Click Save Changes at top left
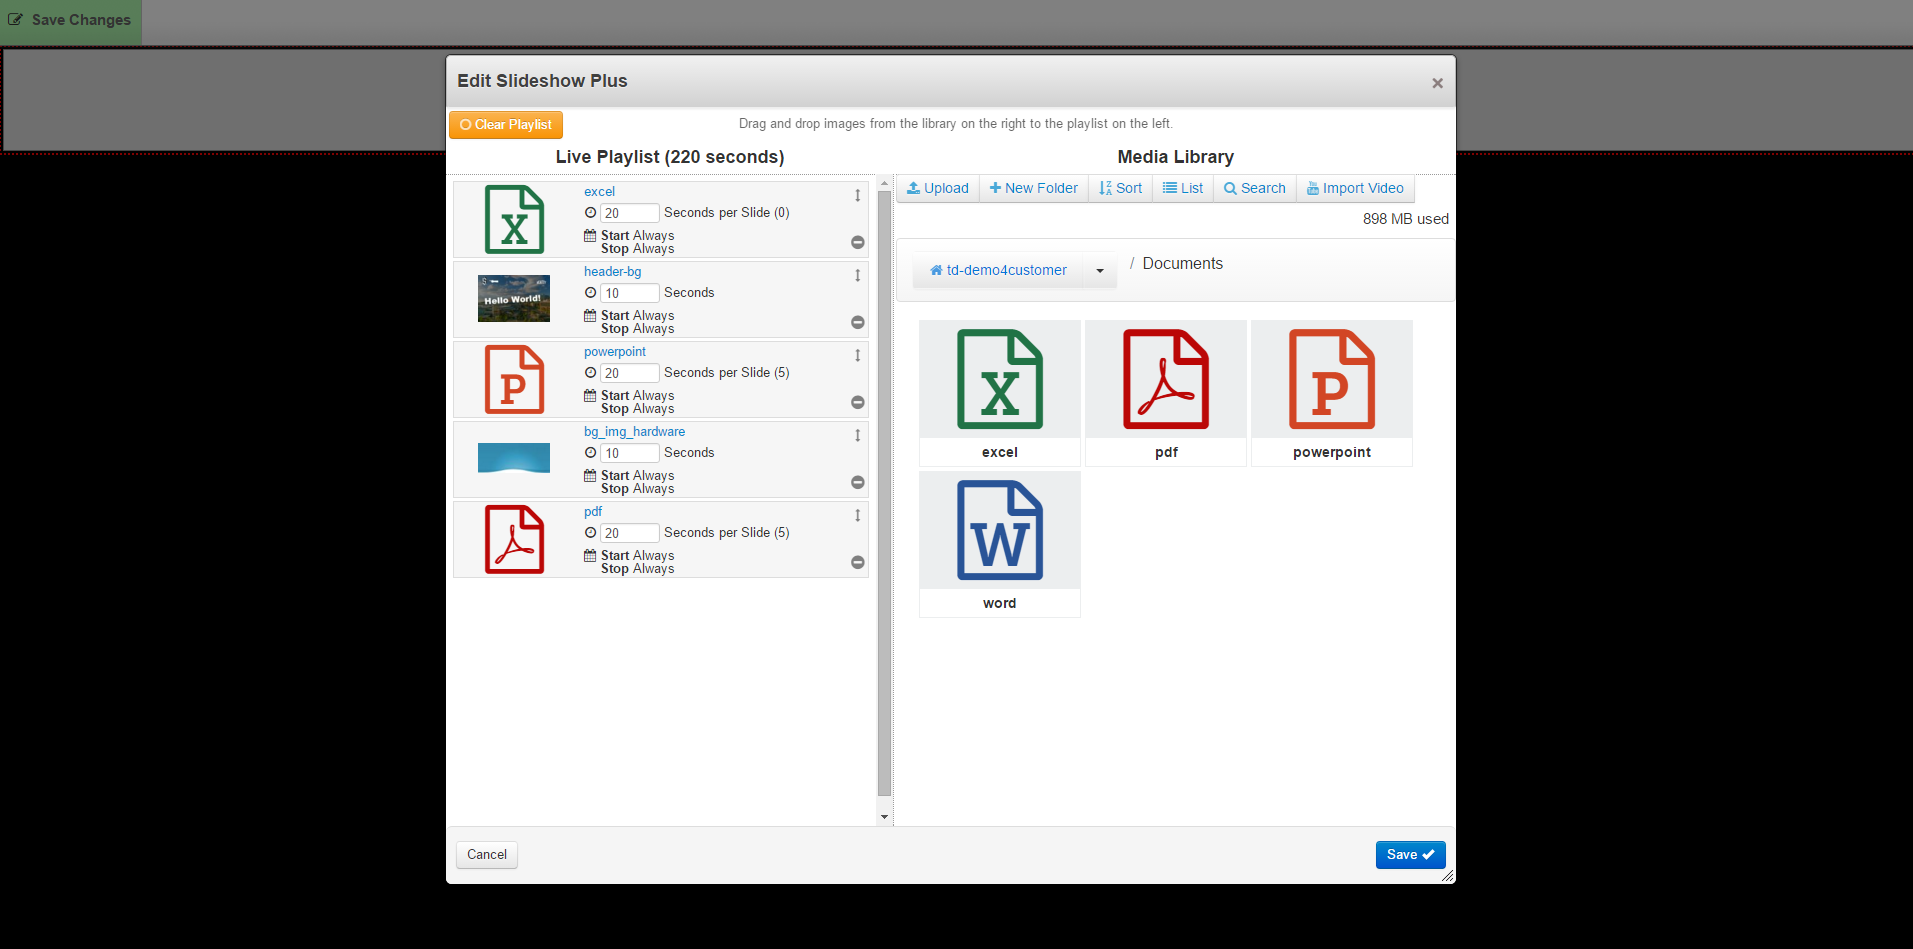 (x=70, y=20)
